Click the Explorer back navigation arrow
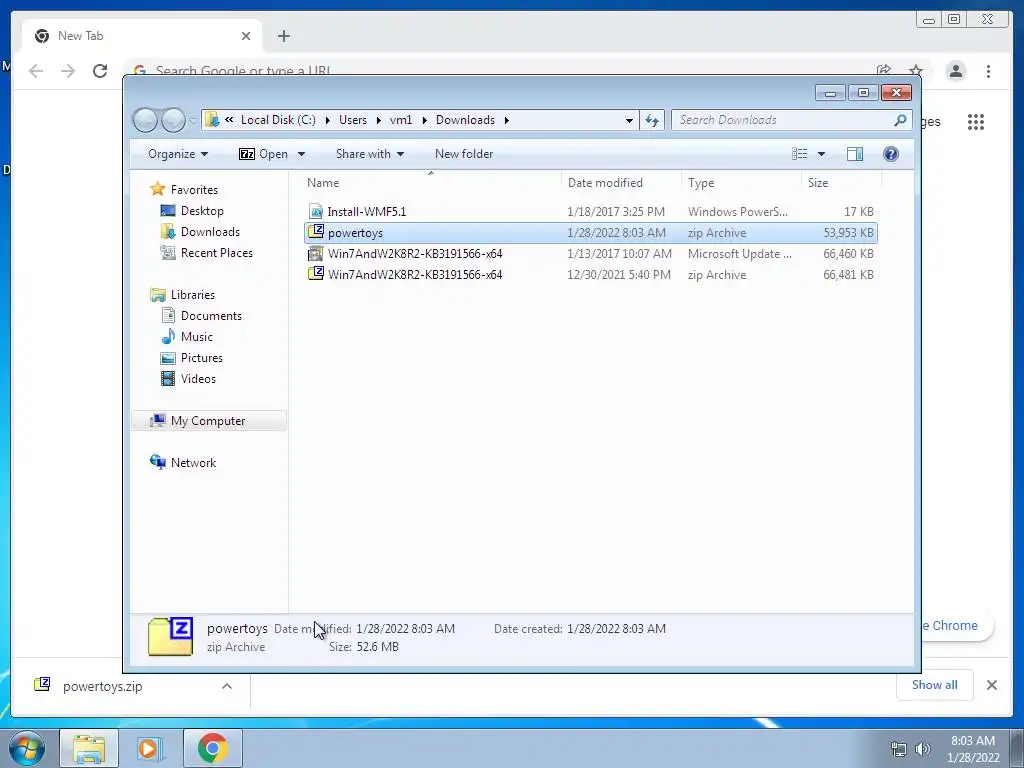The height and width of the screenshot is (768, 1024). [x=146, y=120]
